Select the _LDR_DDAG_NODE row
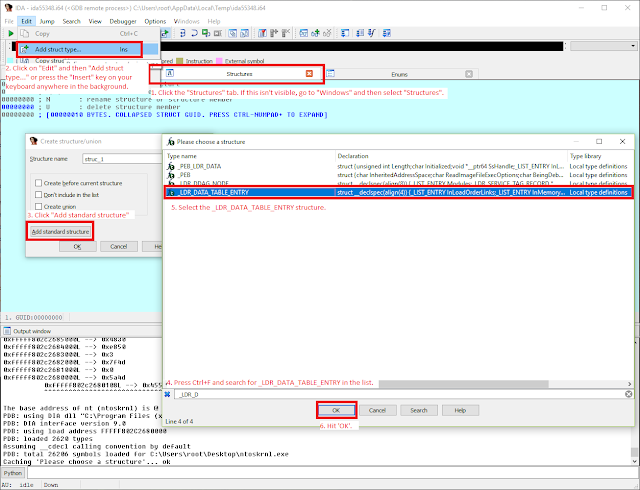This screenshot has width=640, height=490. point(399,183)
